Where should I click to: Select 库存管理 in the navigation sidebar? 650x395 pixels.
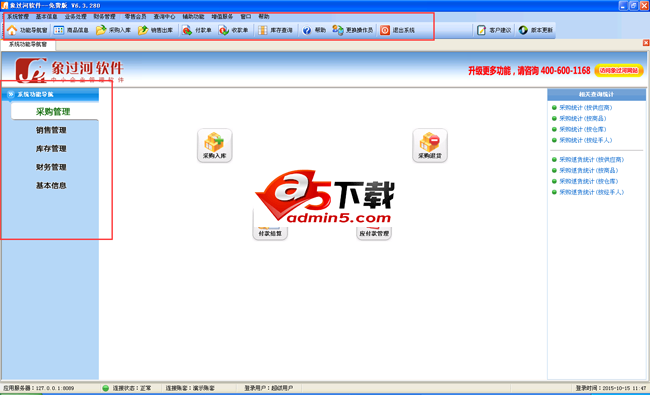point(51,149)
